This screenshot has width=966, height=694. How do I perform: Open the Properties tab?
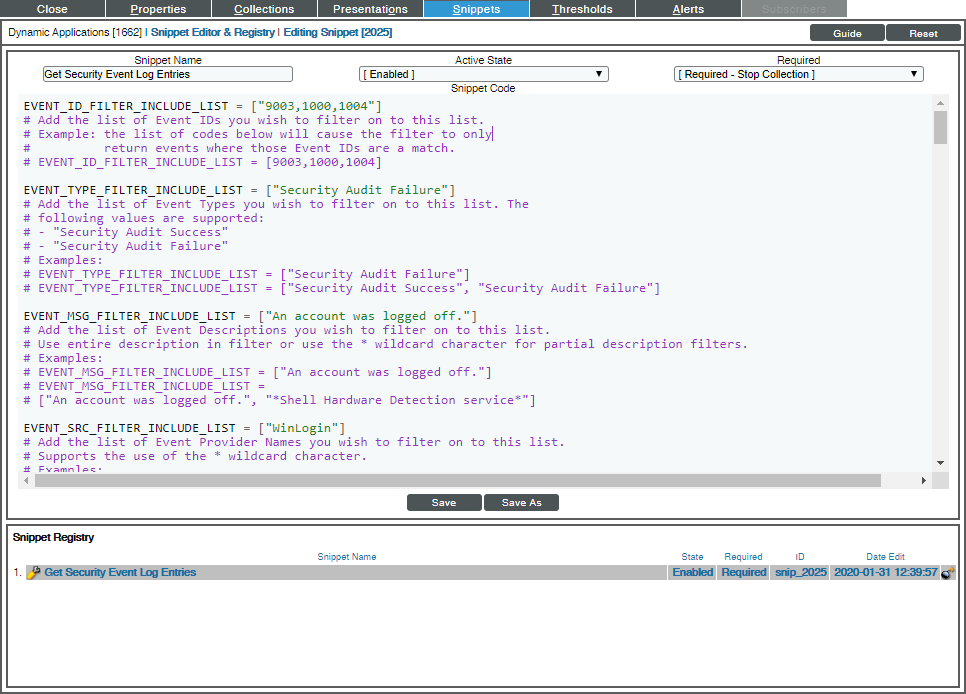[x=158, y=9]
